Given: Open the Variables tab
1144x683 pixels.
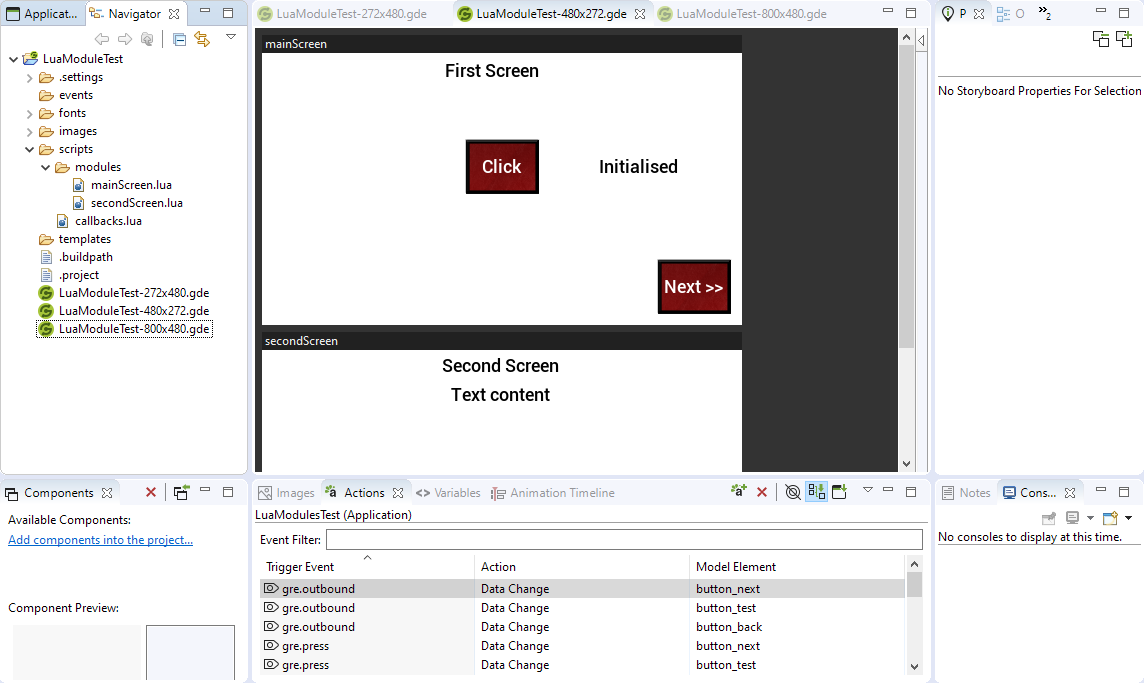Looking at the screenshot, I should [x=448, y=493].
